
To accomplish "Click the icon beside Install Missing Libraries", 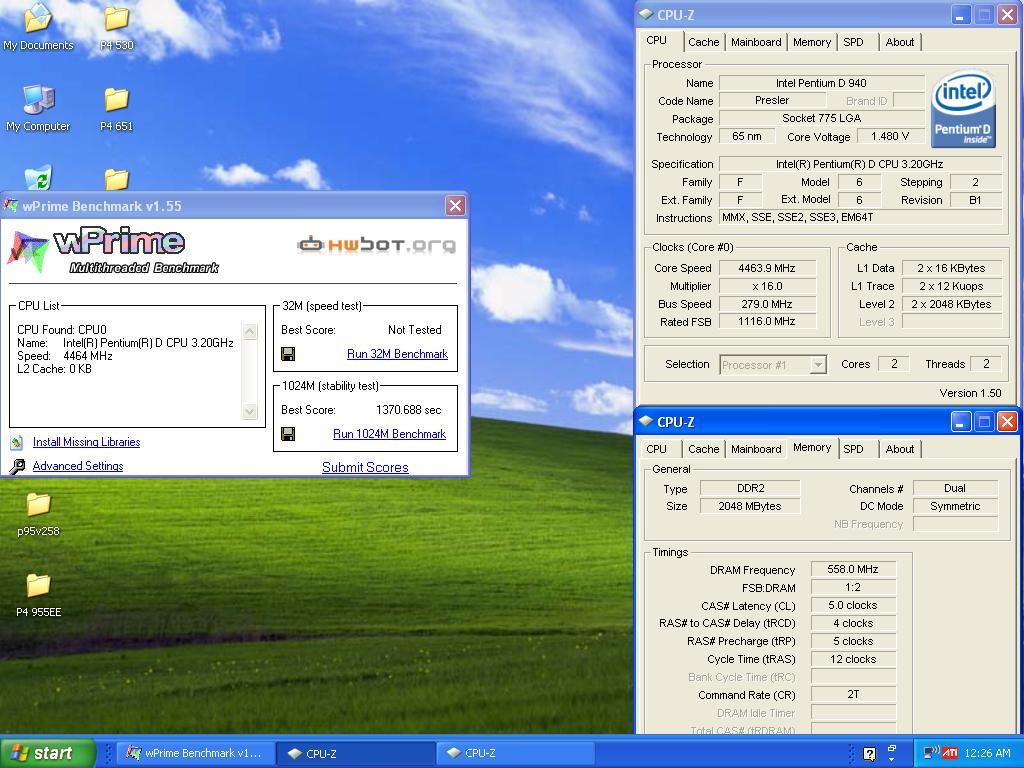I will (17, 442).
